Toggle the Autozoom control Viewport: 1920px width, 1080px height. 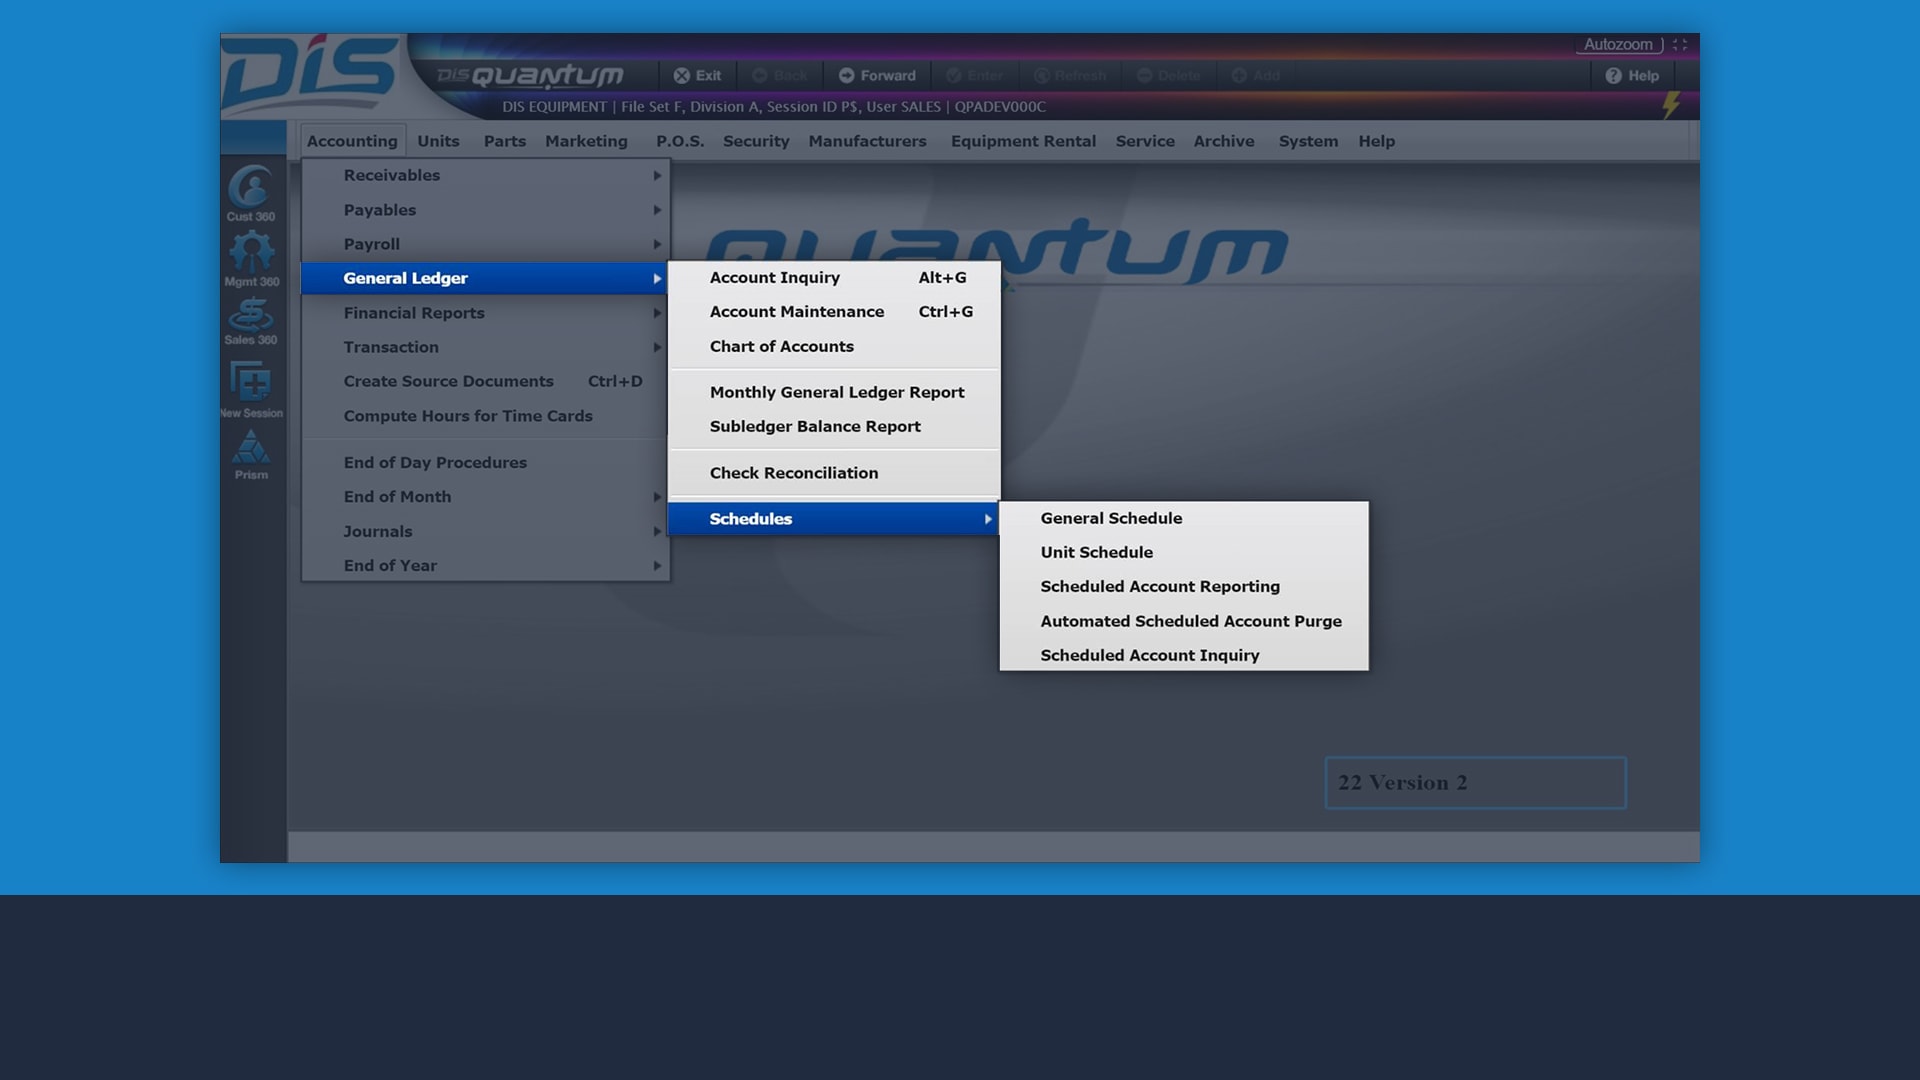[1618, 45]
